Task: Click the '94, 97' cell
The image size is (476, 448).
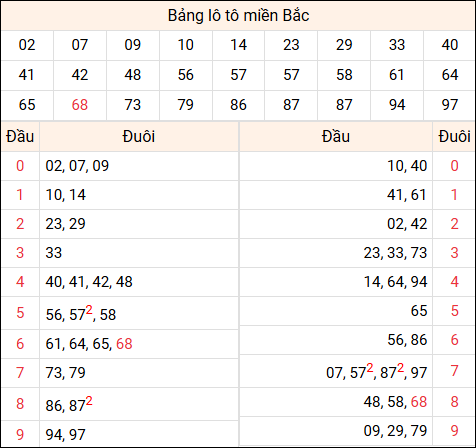Action: pos(139,434)
